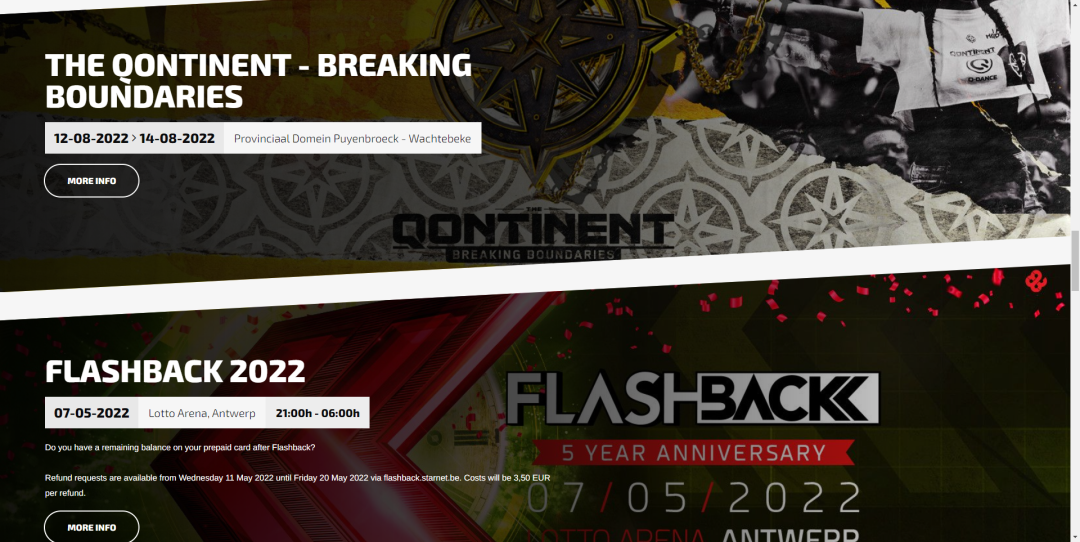
Task: Click the page's vertical scrollbar thumb
Action: pyautogui.click(x=1075, y=260)
